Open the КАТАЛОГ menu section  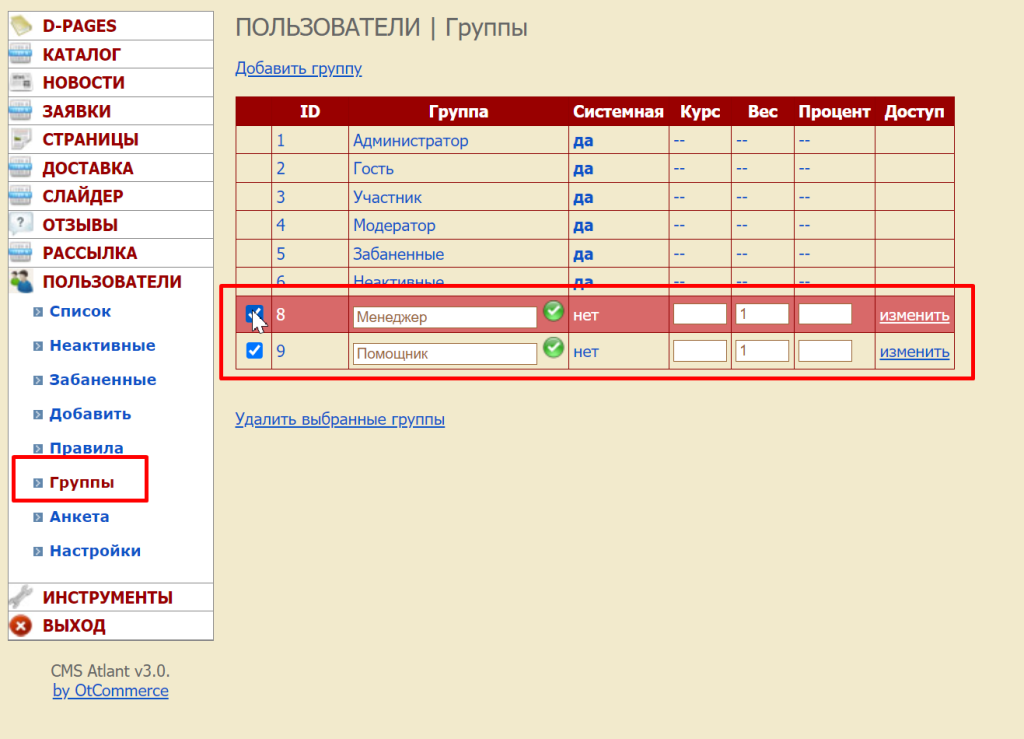pyautogui.click(x=82, y=54)
